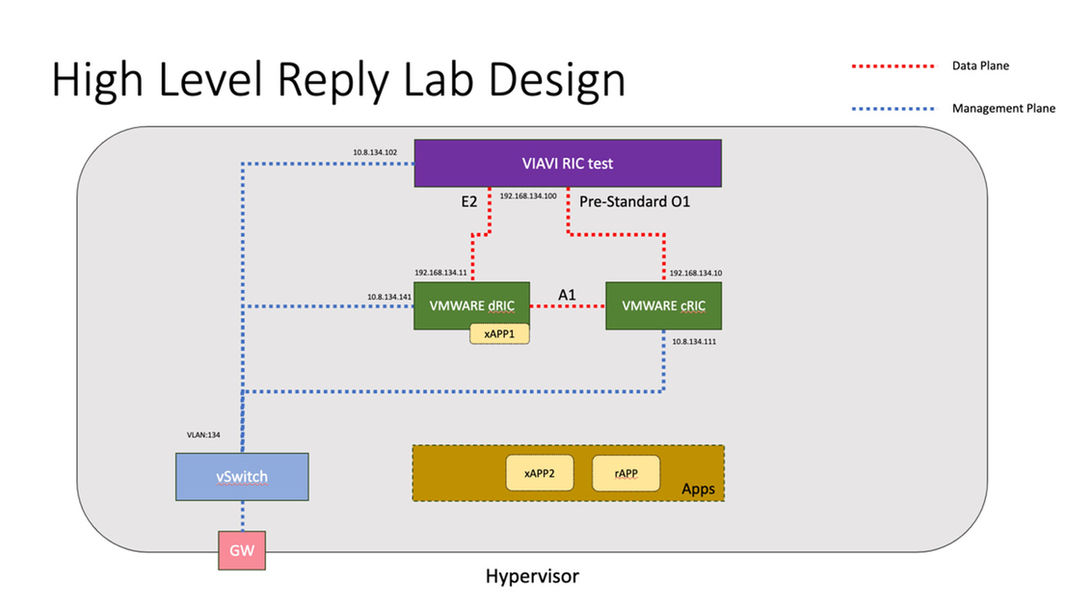Select the blue vSwitch box

[241, 477]
